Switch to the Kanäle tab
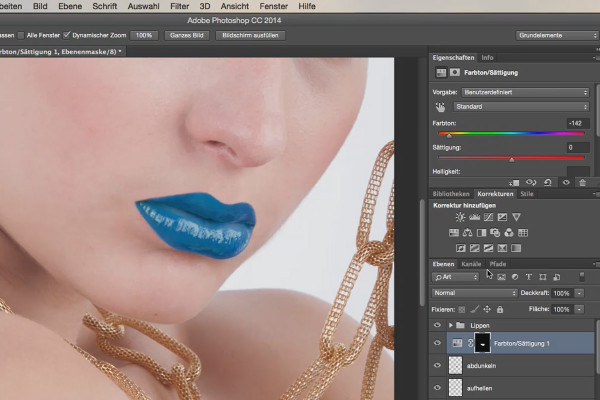 (471, 264)
